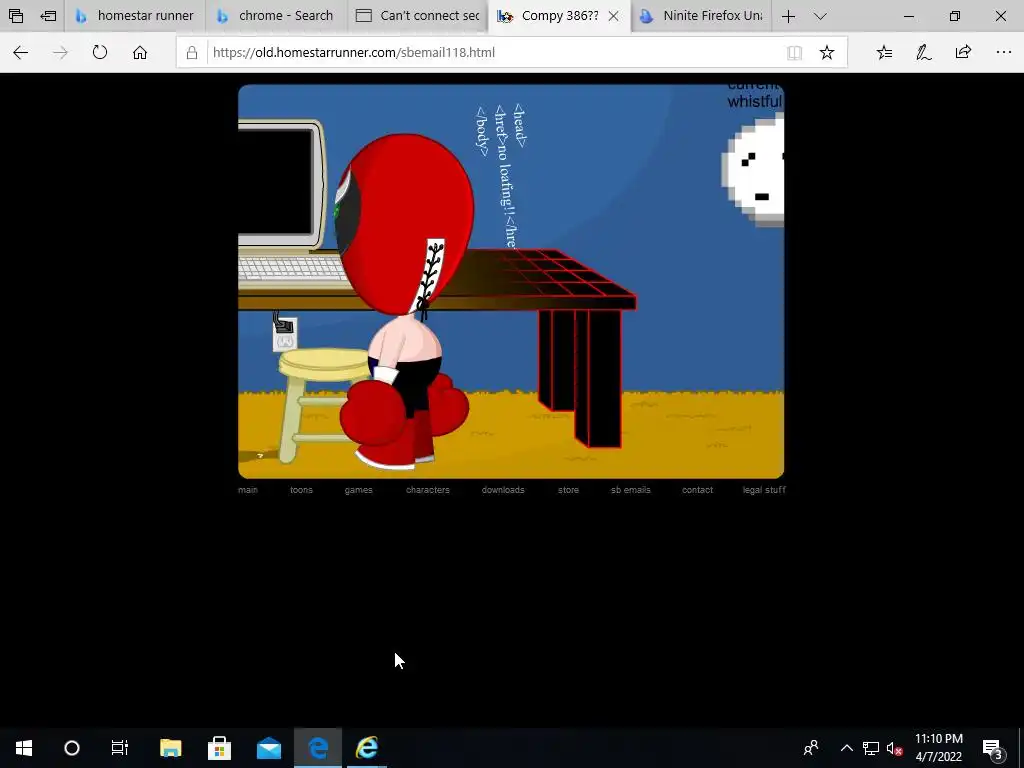This screenshot has width=1024, height=768.
Task: Open the store link
Action: (568, 490)
